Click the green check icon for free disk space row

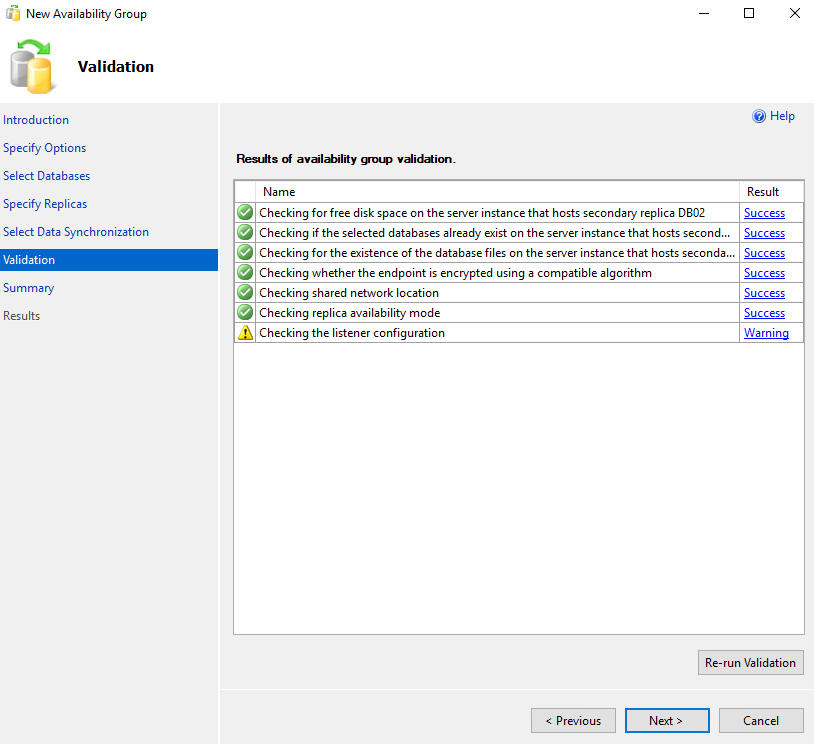(245, 212)
